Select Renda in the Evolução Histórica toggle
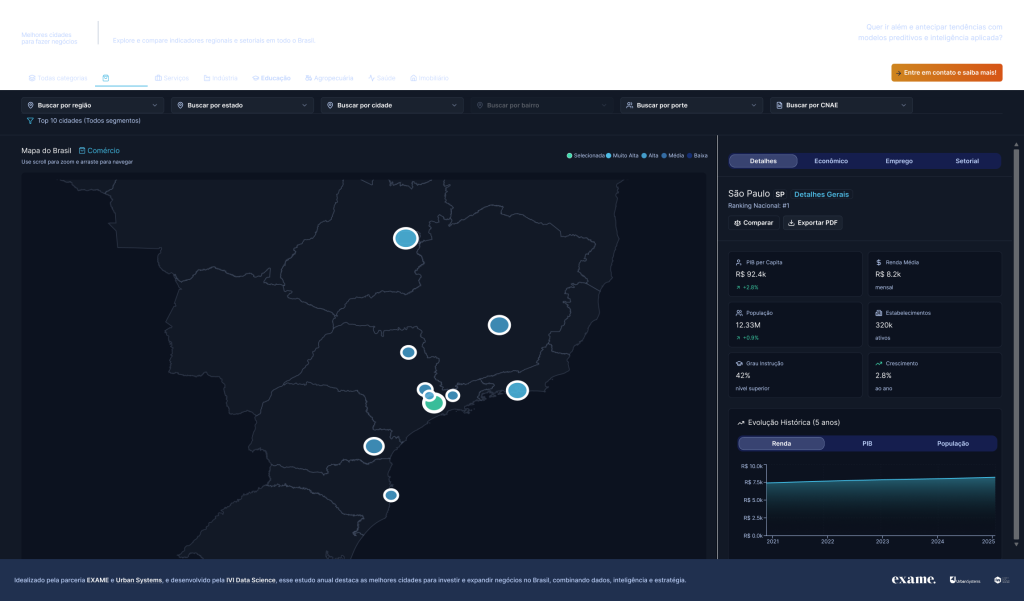This screenshot has height=601, width=1024. 781,443
